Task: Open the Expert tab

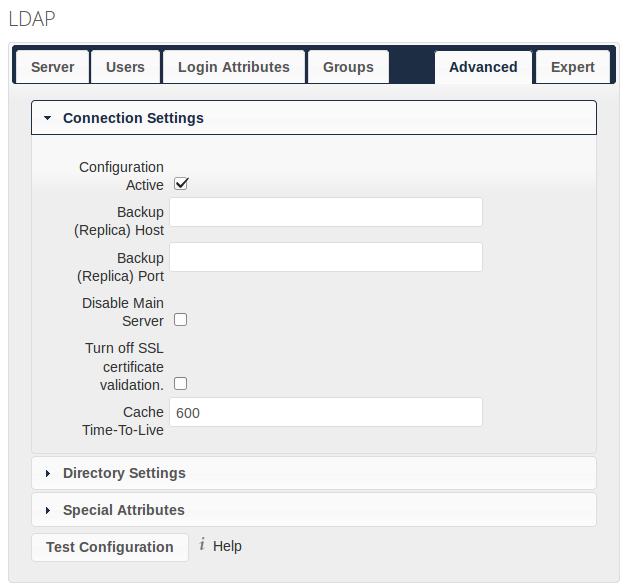Action: [573, 67]
